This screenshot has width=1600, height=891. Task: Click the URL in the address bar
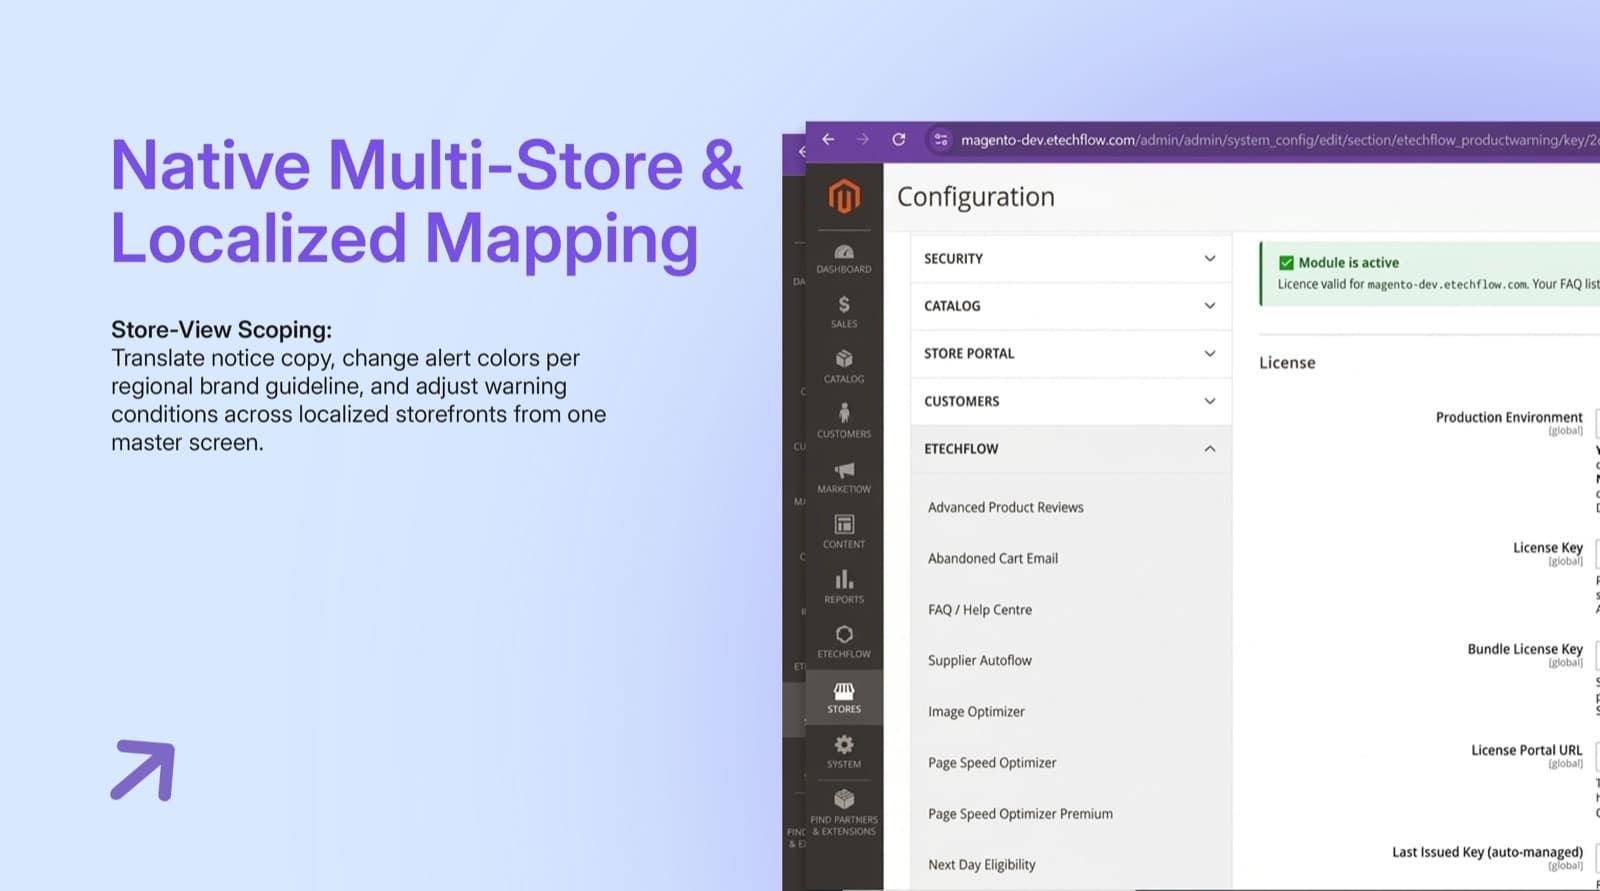(x=1280, y=140)
